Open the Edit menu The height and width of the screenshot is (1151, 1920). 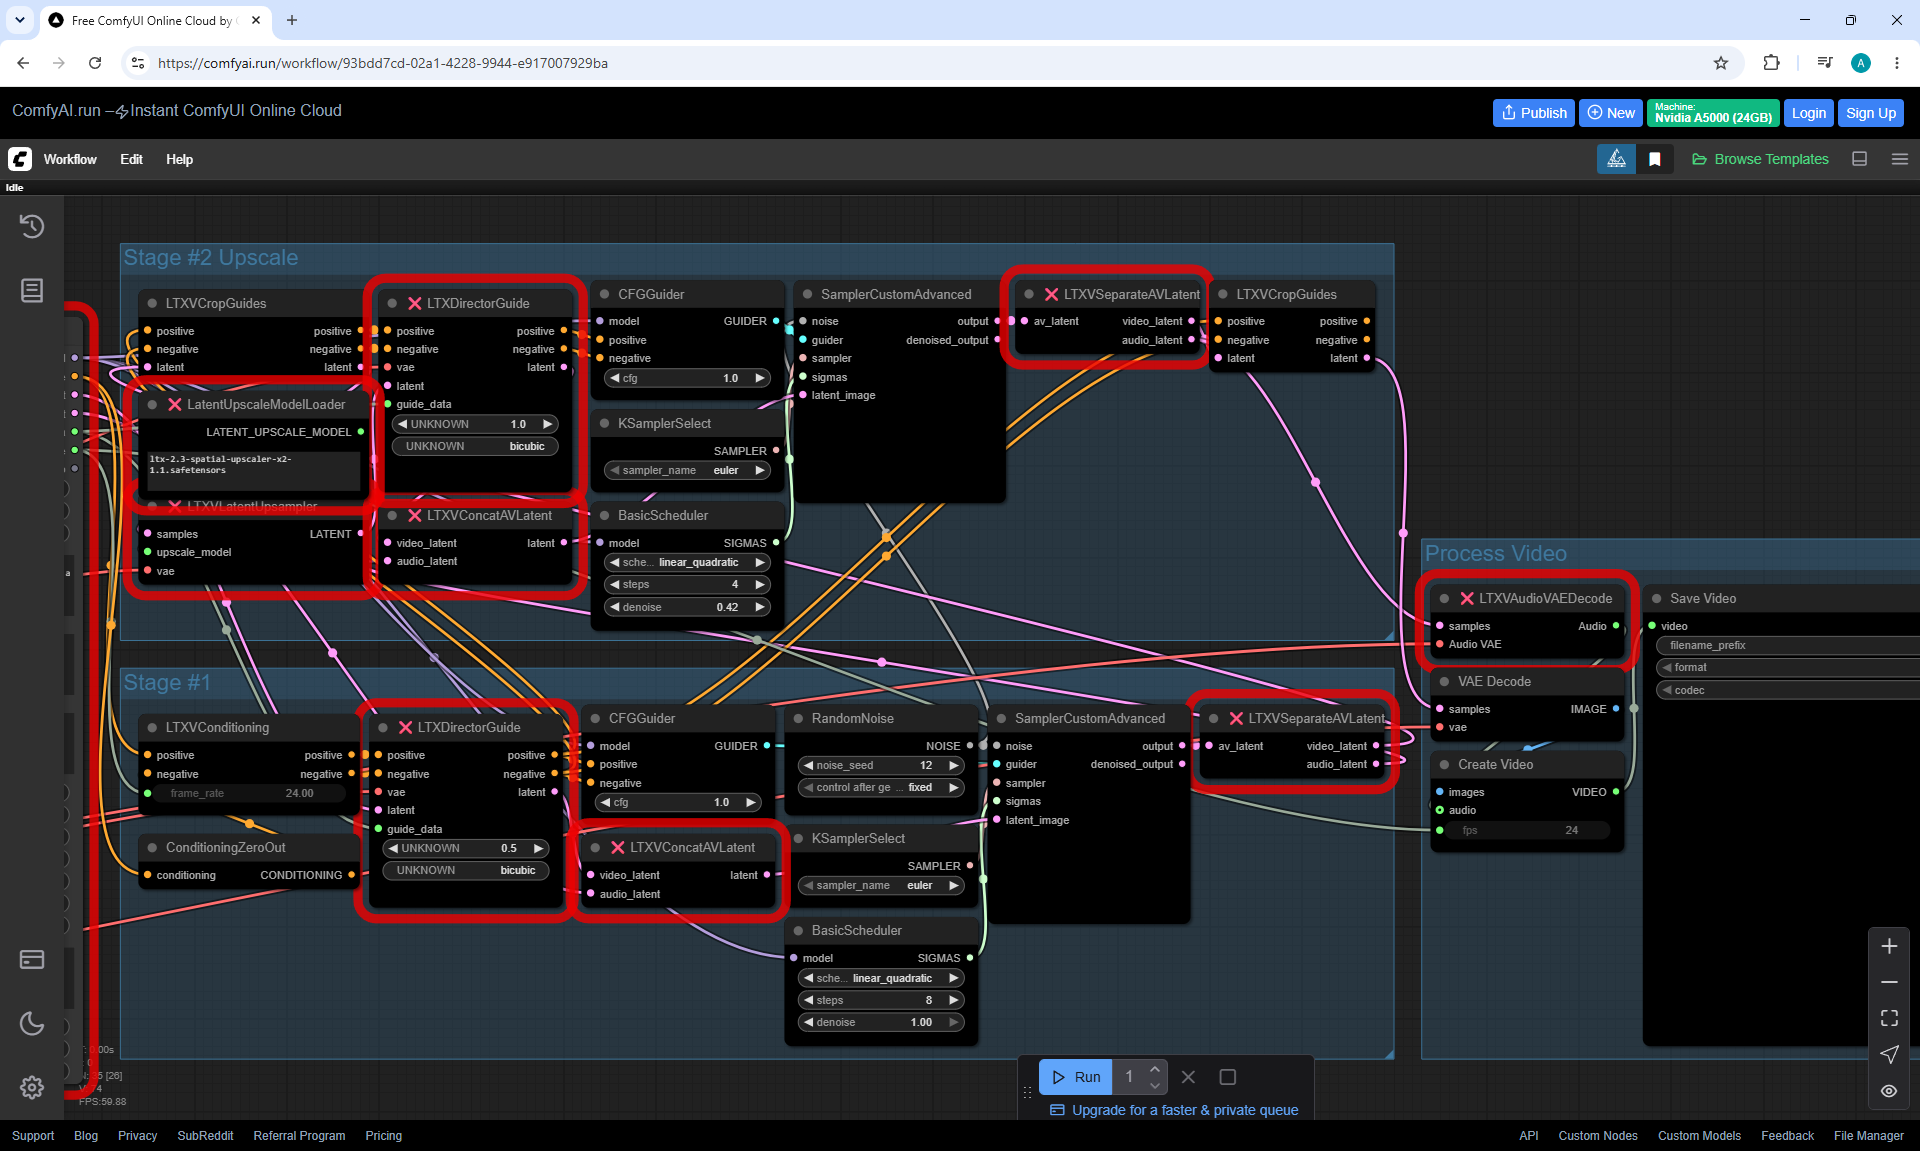click(131, 159)
